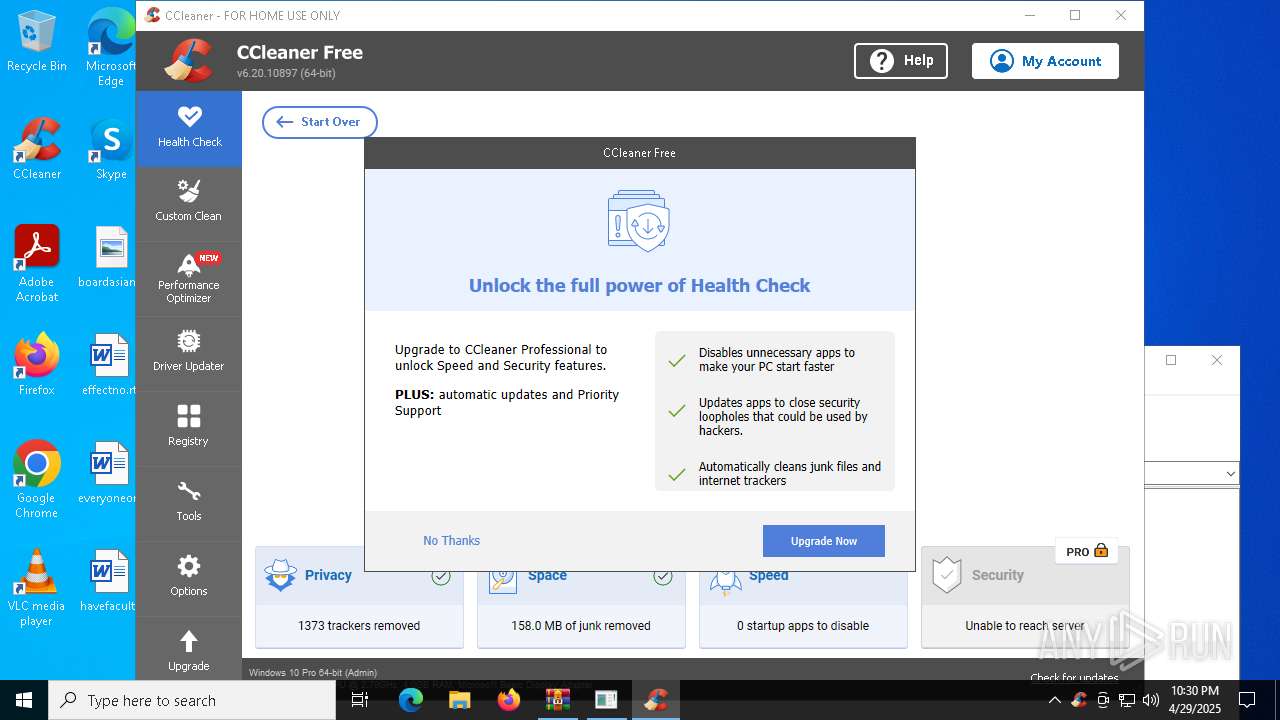
Task: Click Start Over button
Action: pyautogui.click(x=320, y=122)
